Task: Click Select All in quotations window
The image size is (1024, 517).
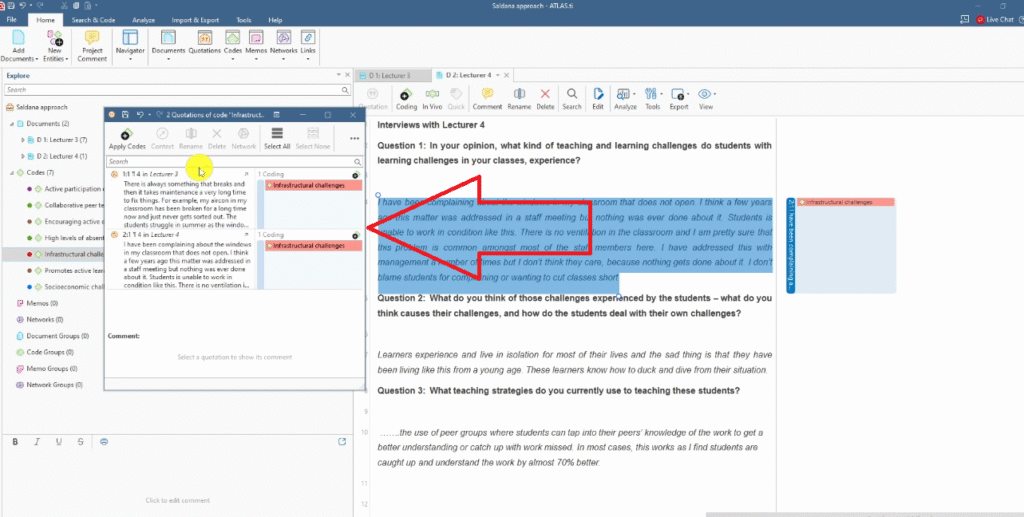Action: pyautogui.click(x=277, y=138)
